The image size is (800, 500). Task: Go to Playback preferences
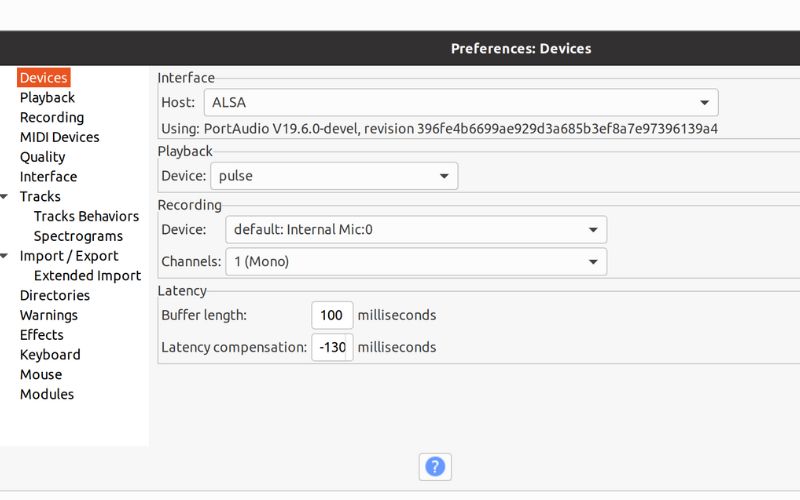coord(47,98)
